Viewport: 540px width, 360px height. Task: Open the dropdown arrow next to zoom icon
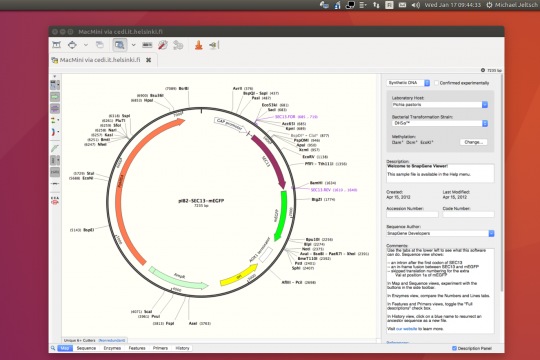tap(134, 45)
